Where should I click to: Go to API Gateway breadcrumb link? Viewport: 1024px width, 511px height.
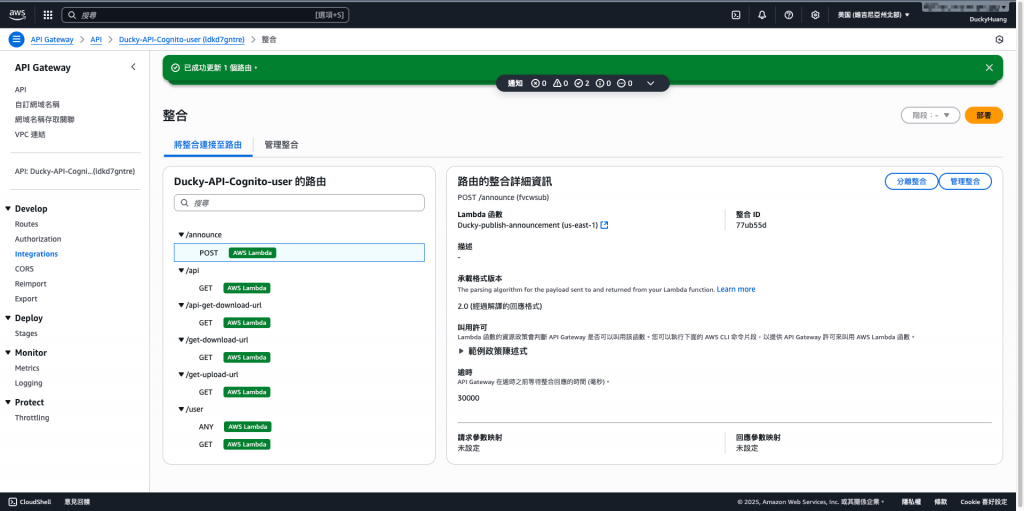click(52, 39)
